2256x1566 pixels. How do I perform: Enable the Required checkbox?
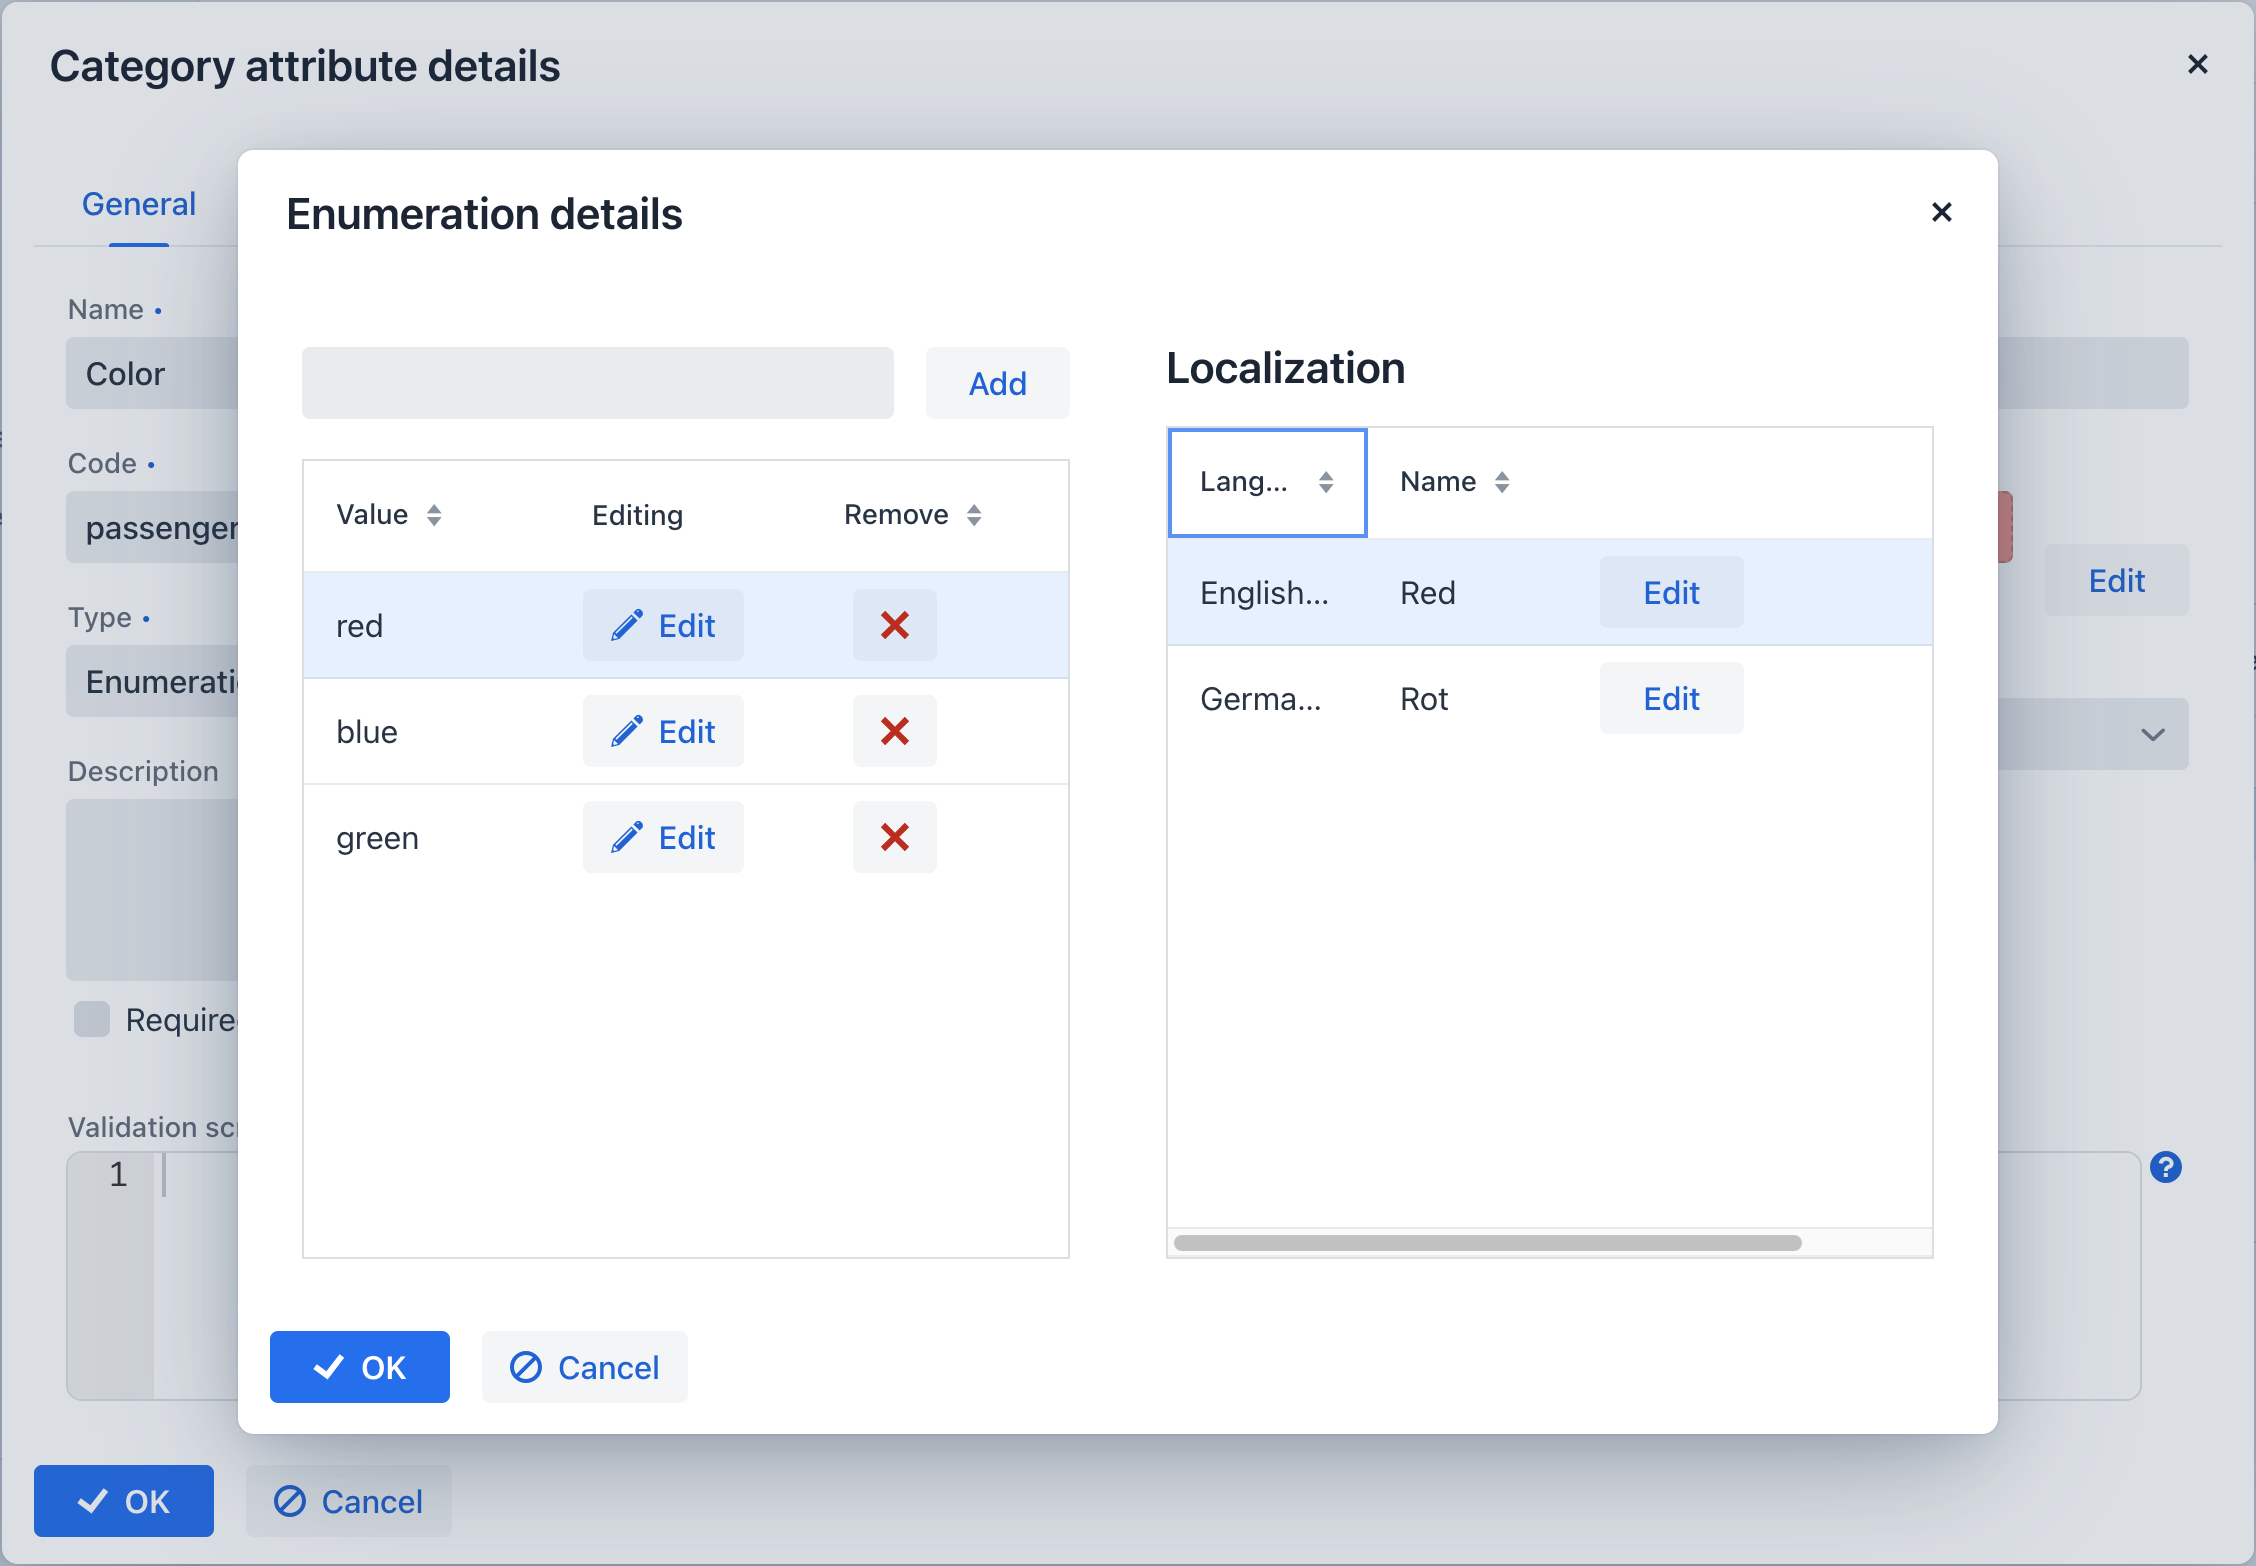pos(91,1018)
